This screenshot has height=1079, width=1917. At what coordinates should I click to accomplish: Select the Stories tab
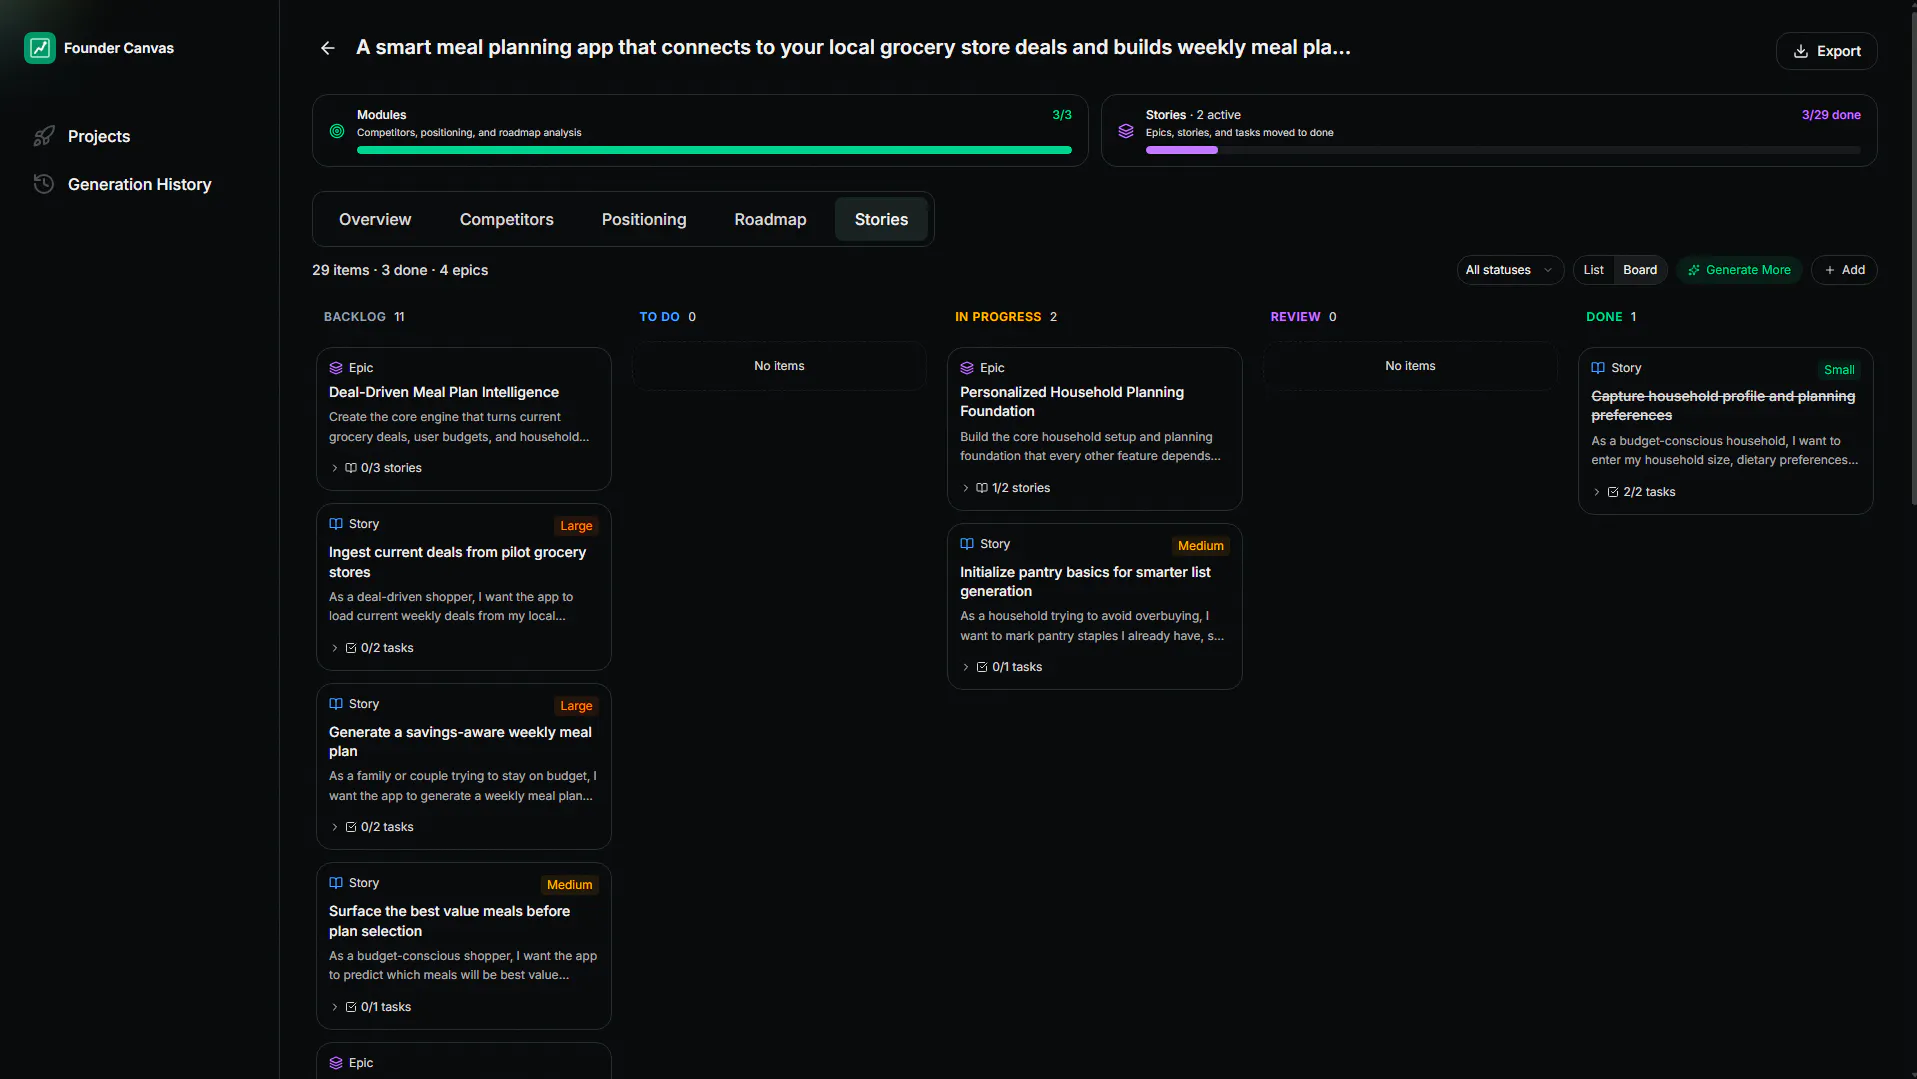pyautogui.click(x=881, y=219)
